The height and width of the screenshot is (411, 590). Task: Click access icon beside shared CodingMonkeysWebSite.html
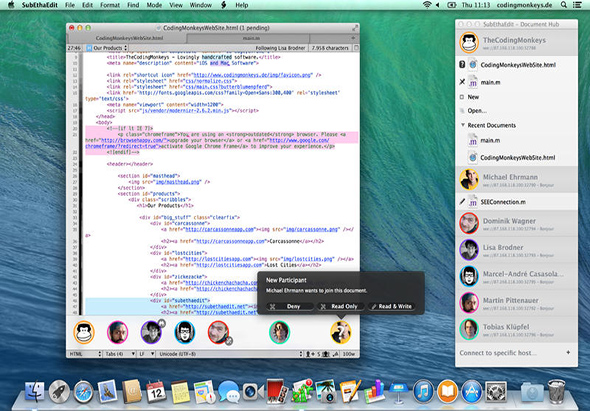(x=462, y=65)
